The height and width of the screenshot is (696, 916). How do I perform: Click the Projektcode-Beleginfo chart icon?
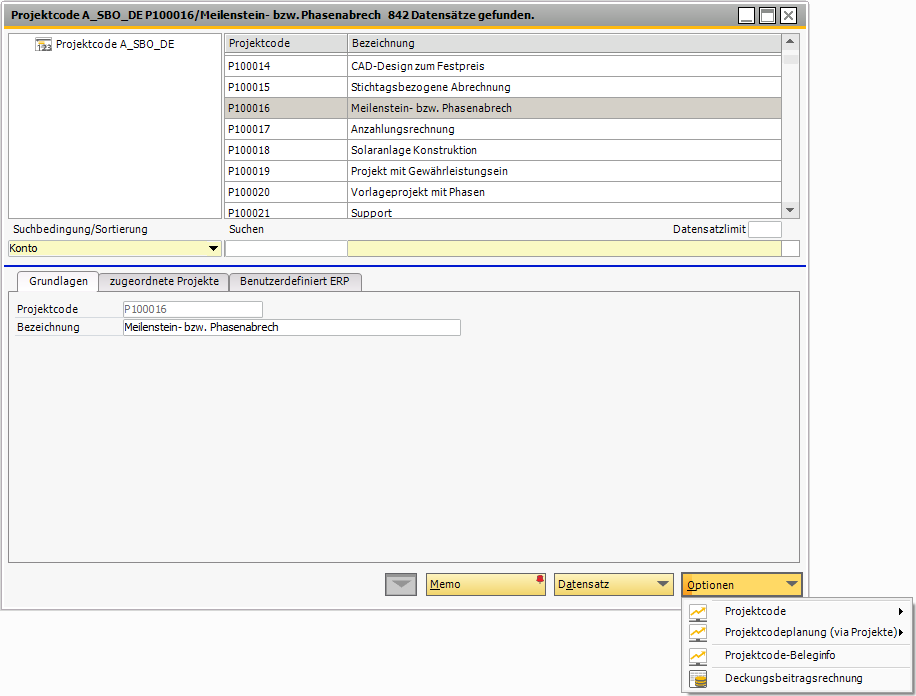point(697,655)
